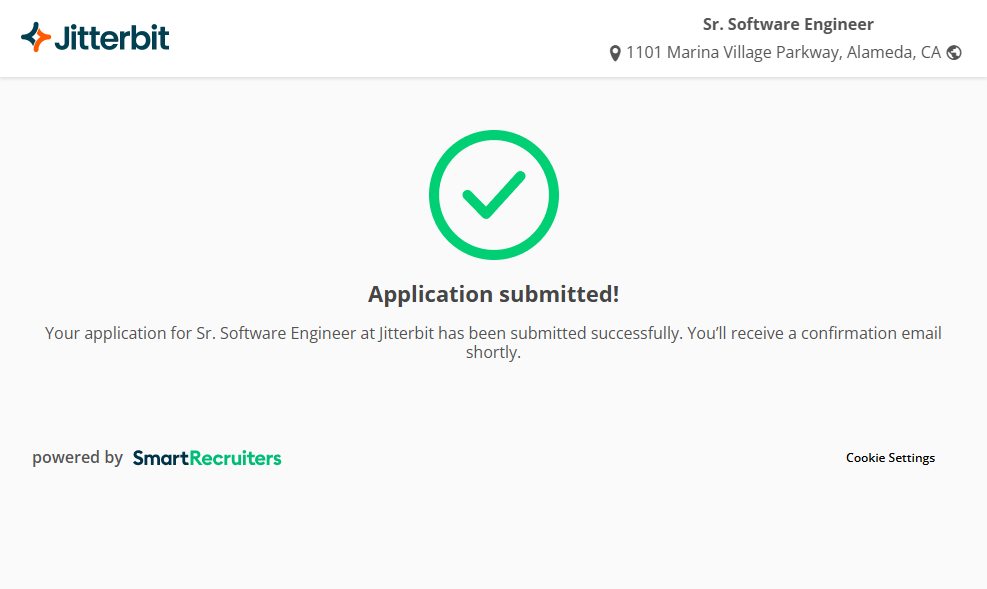
Task: Click the Jitterbit wordmark in header
Action: click(x=111, y=38)
